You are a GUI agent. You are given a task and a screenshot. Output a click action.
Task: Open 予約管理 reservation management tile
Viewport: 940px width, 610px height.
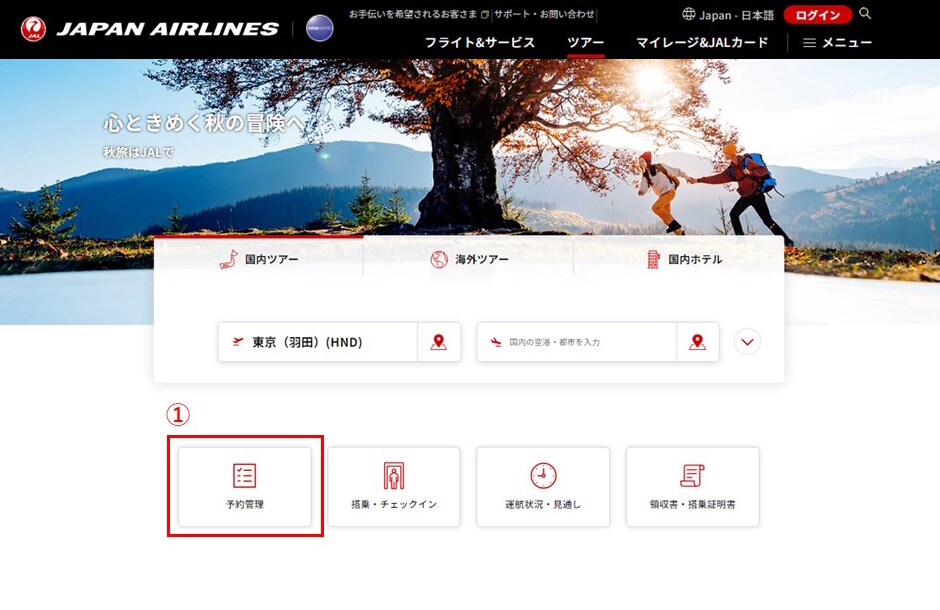point(245,486)
